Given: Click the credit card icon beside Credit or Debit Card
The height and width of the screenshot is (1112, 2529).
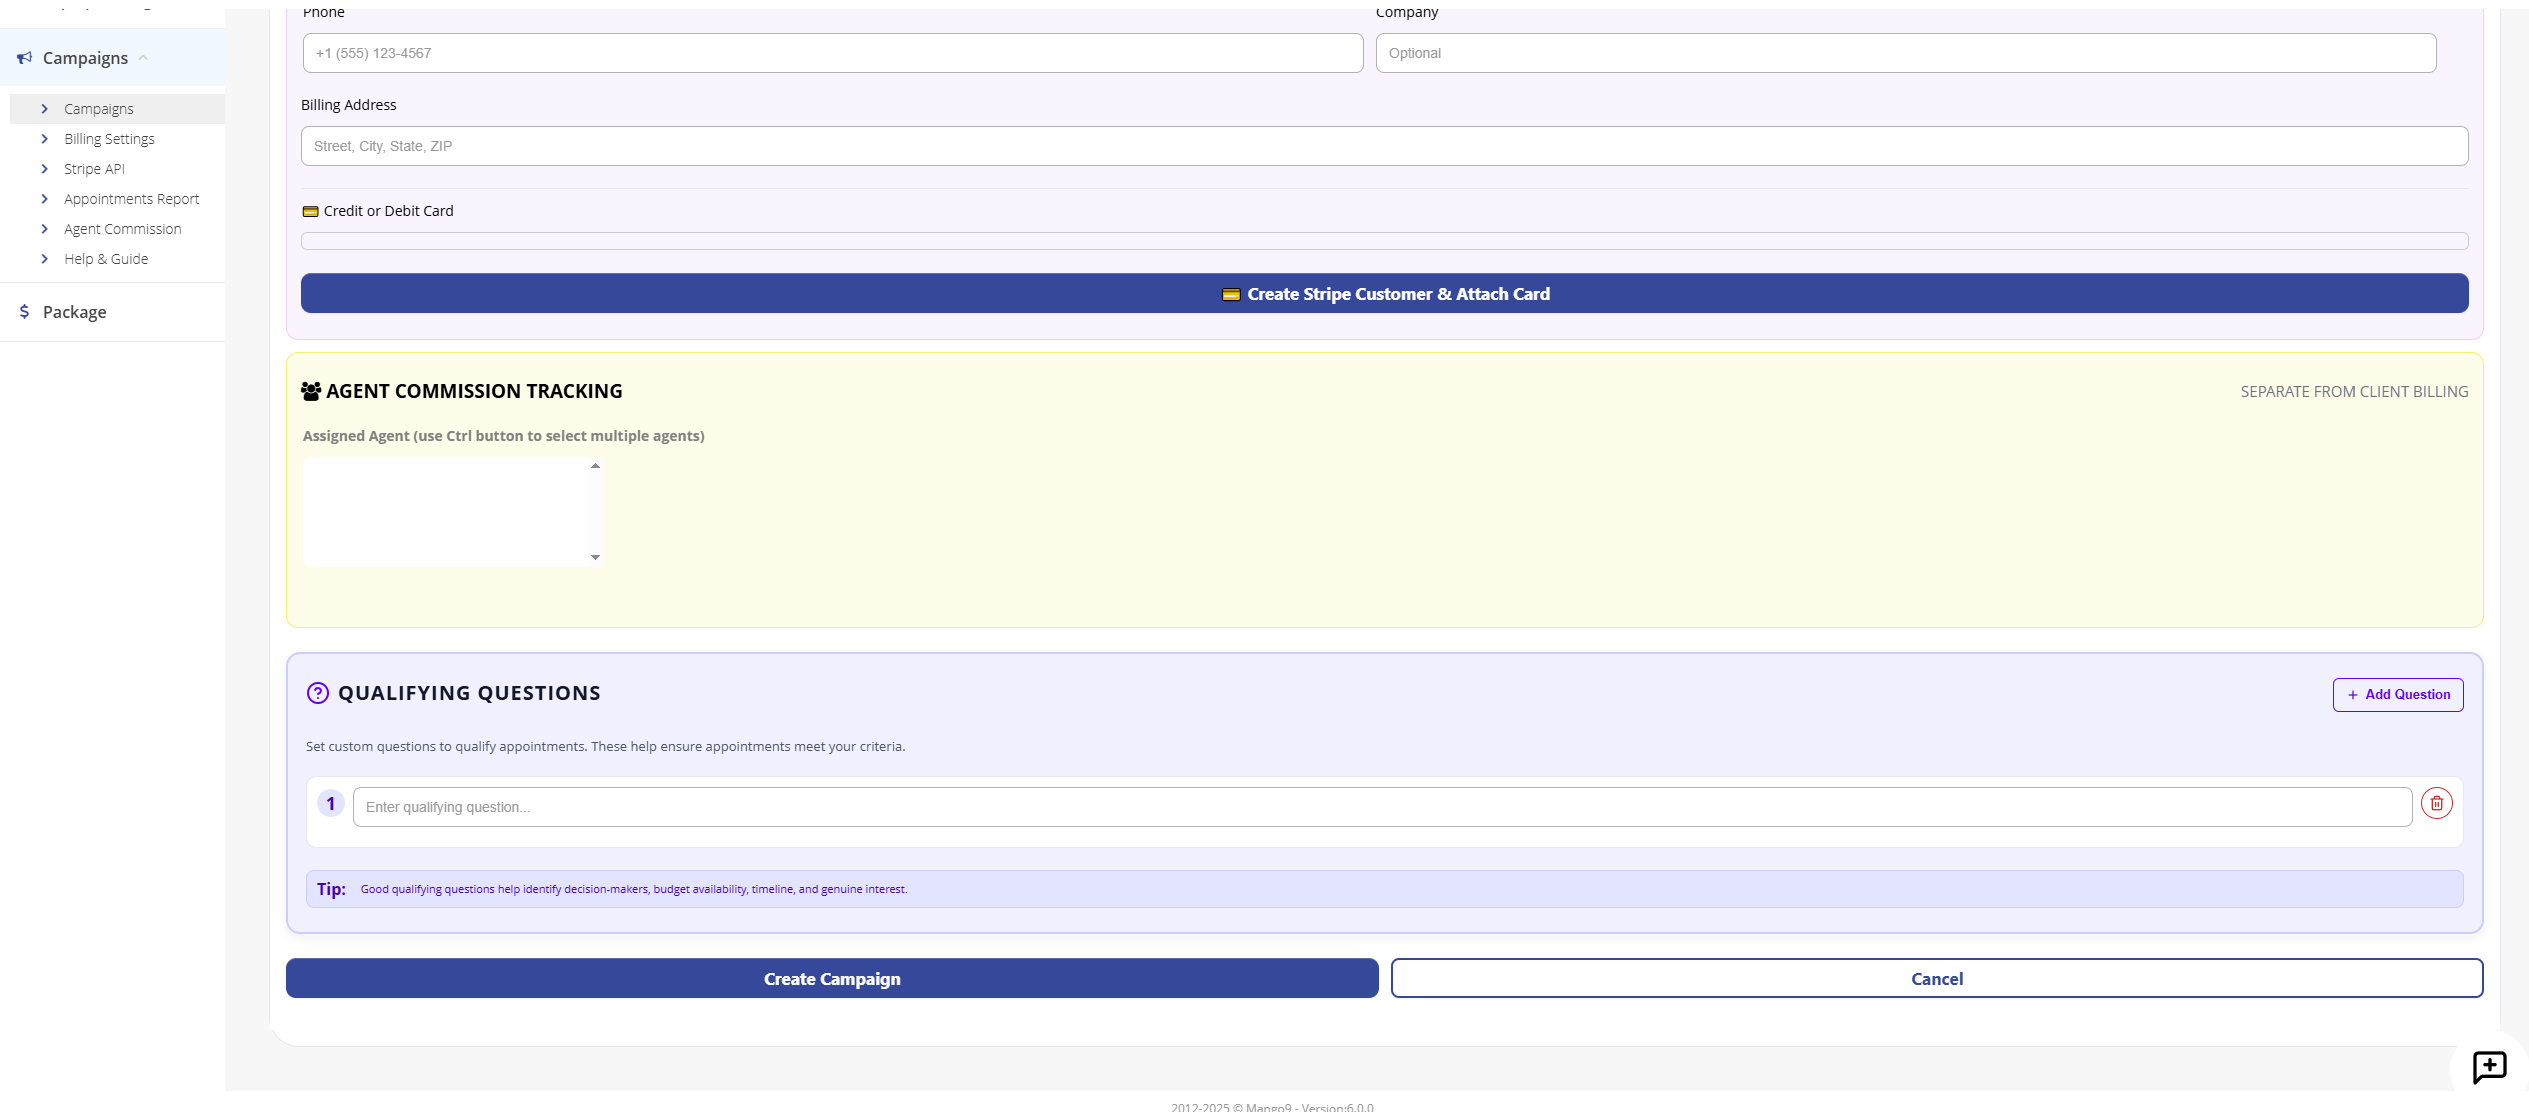Looking at the screenshot, I should [x=311, y=211].
